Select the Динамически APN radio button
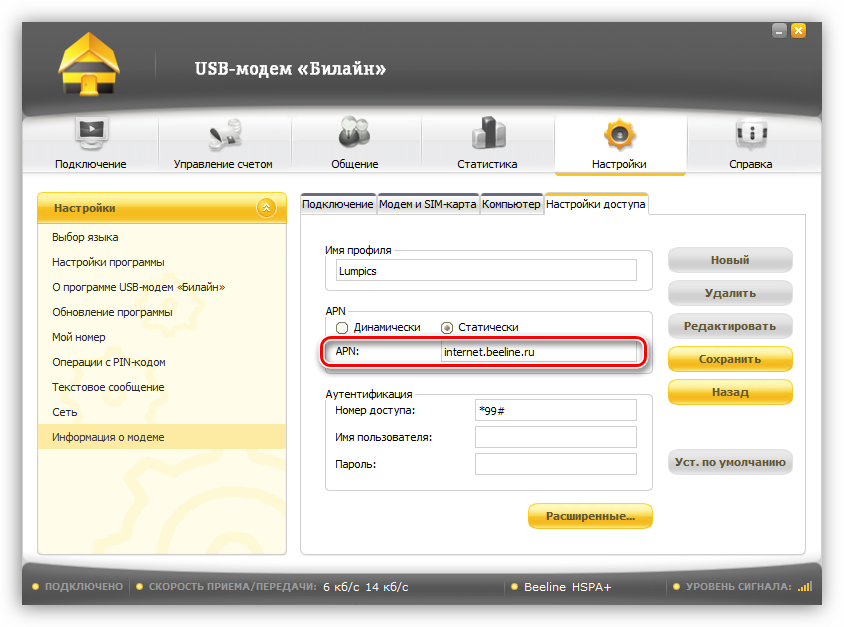Viewport: 844px width, 627px height. tap(342, 327)
